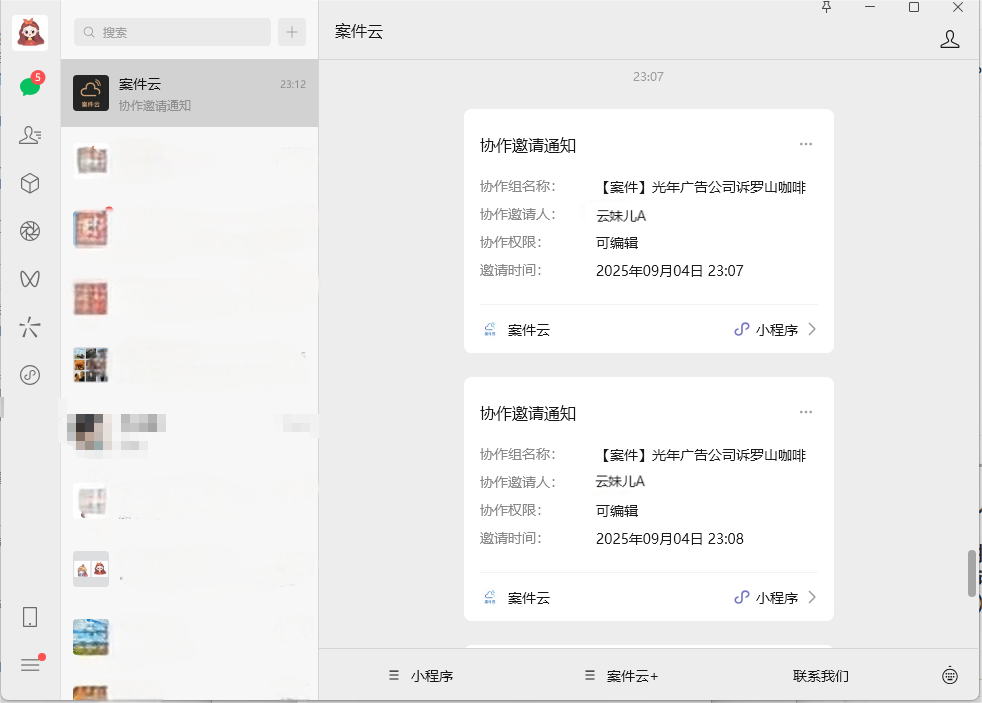
Task: Click the phone icon in the sidebar
Action: (x=30, y=617)
